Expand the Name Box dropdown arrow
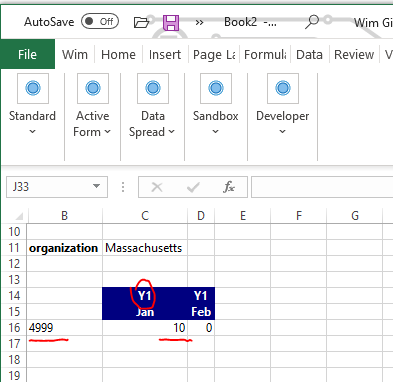Image resolution: width=393 pixels, height=382 pixels. 96,186
